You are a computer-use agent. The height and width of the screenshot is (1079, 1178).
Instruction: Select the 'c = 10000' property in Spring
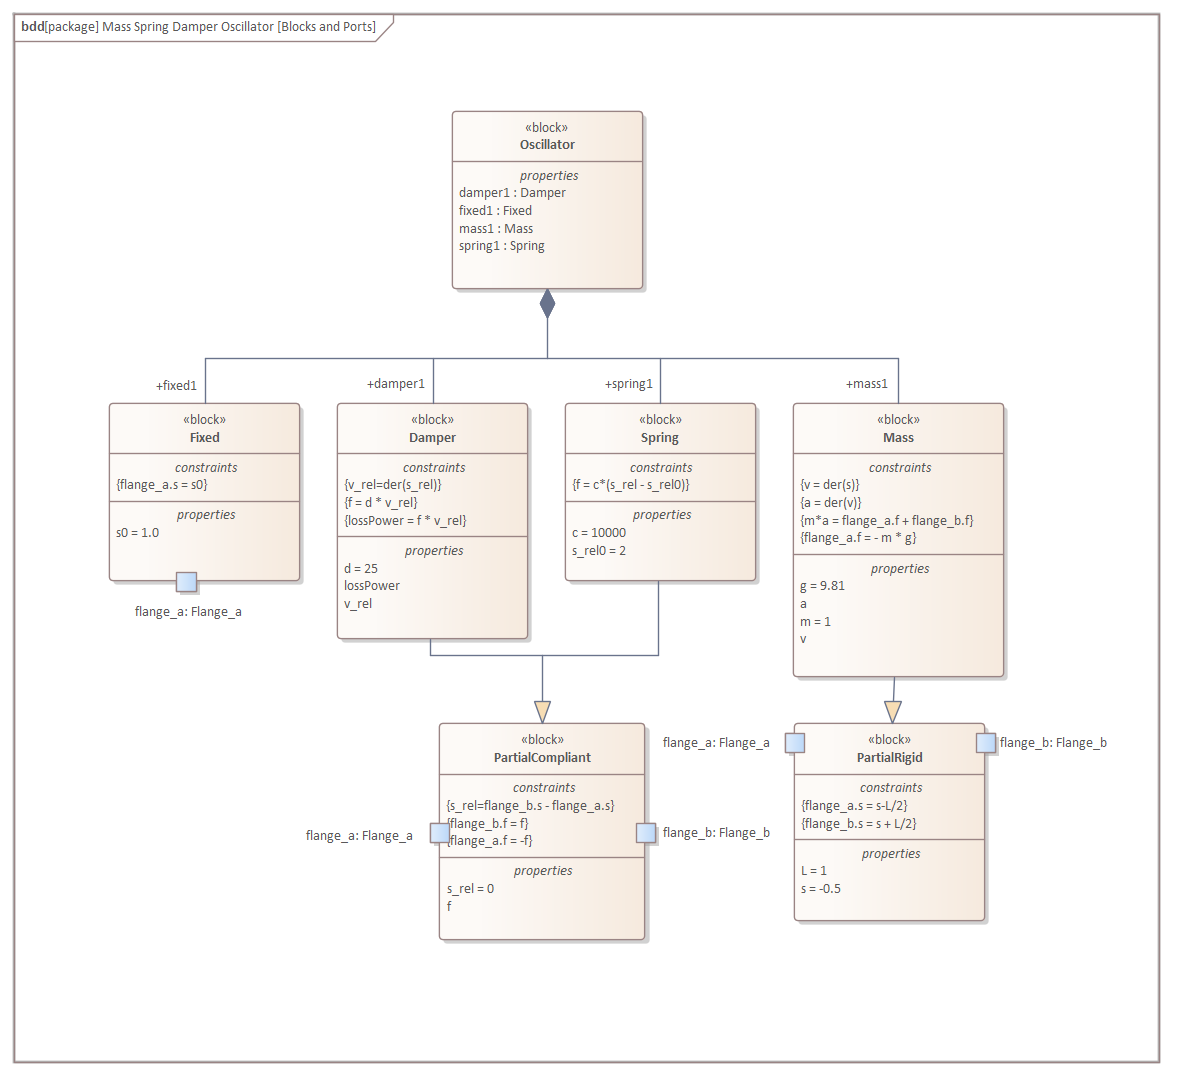(599, 533)
